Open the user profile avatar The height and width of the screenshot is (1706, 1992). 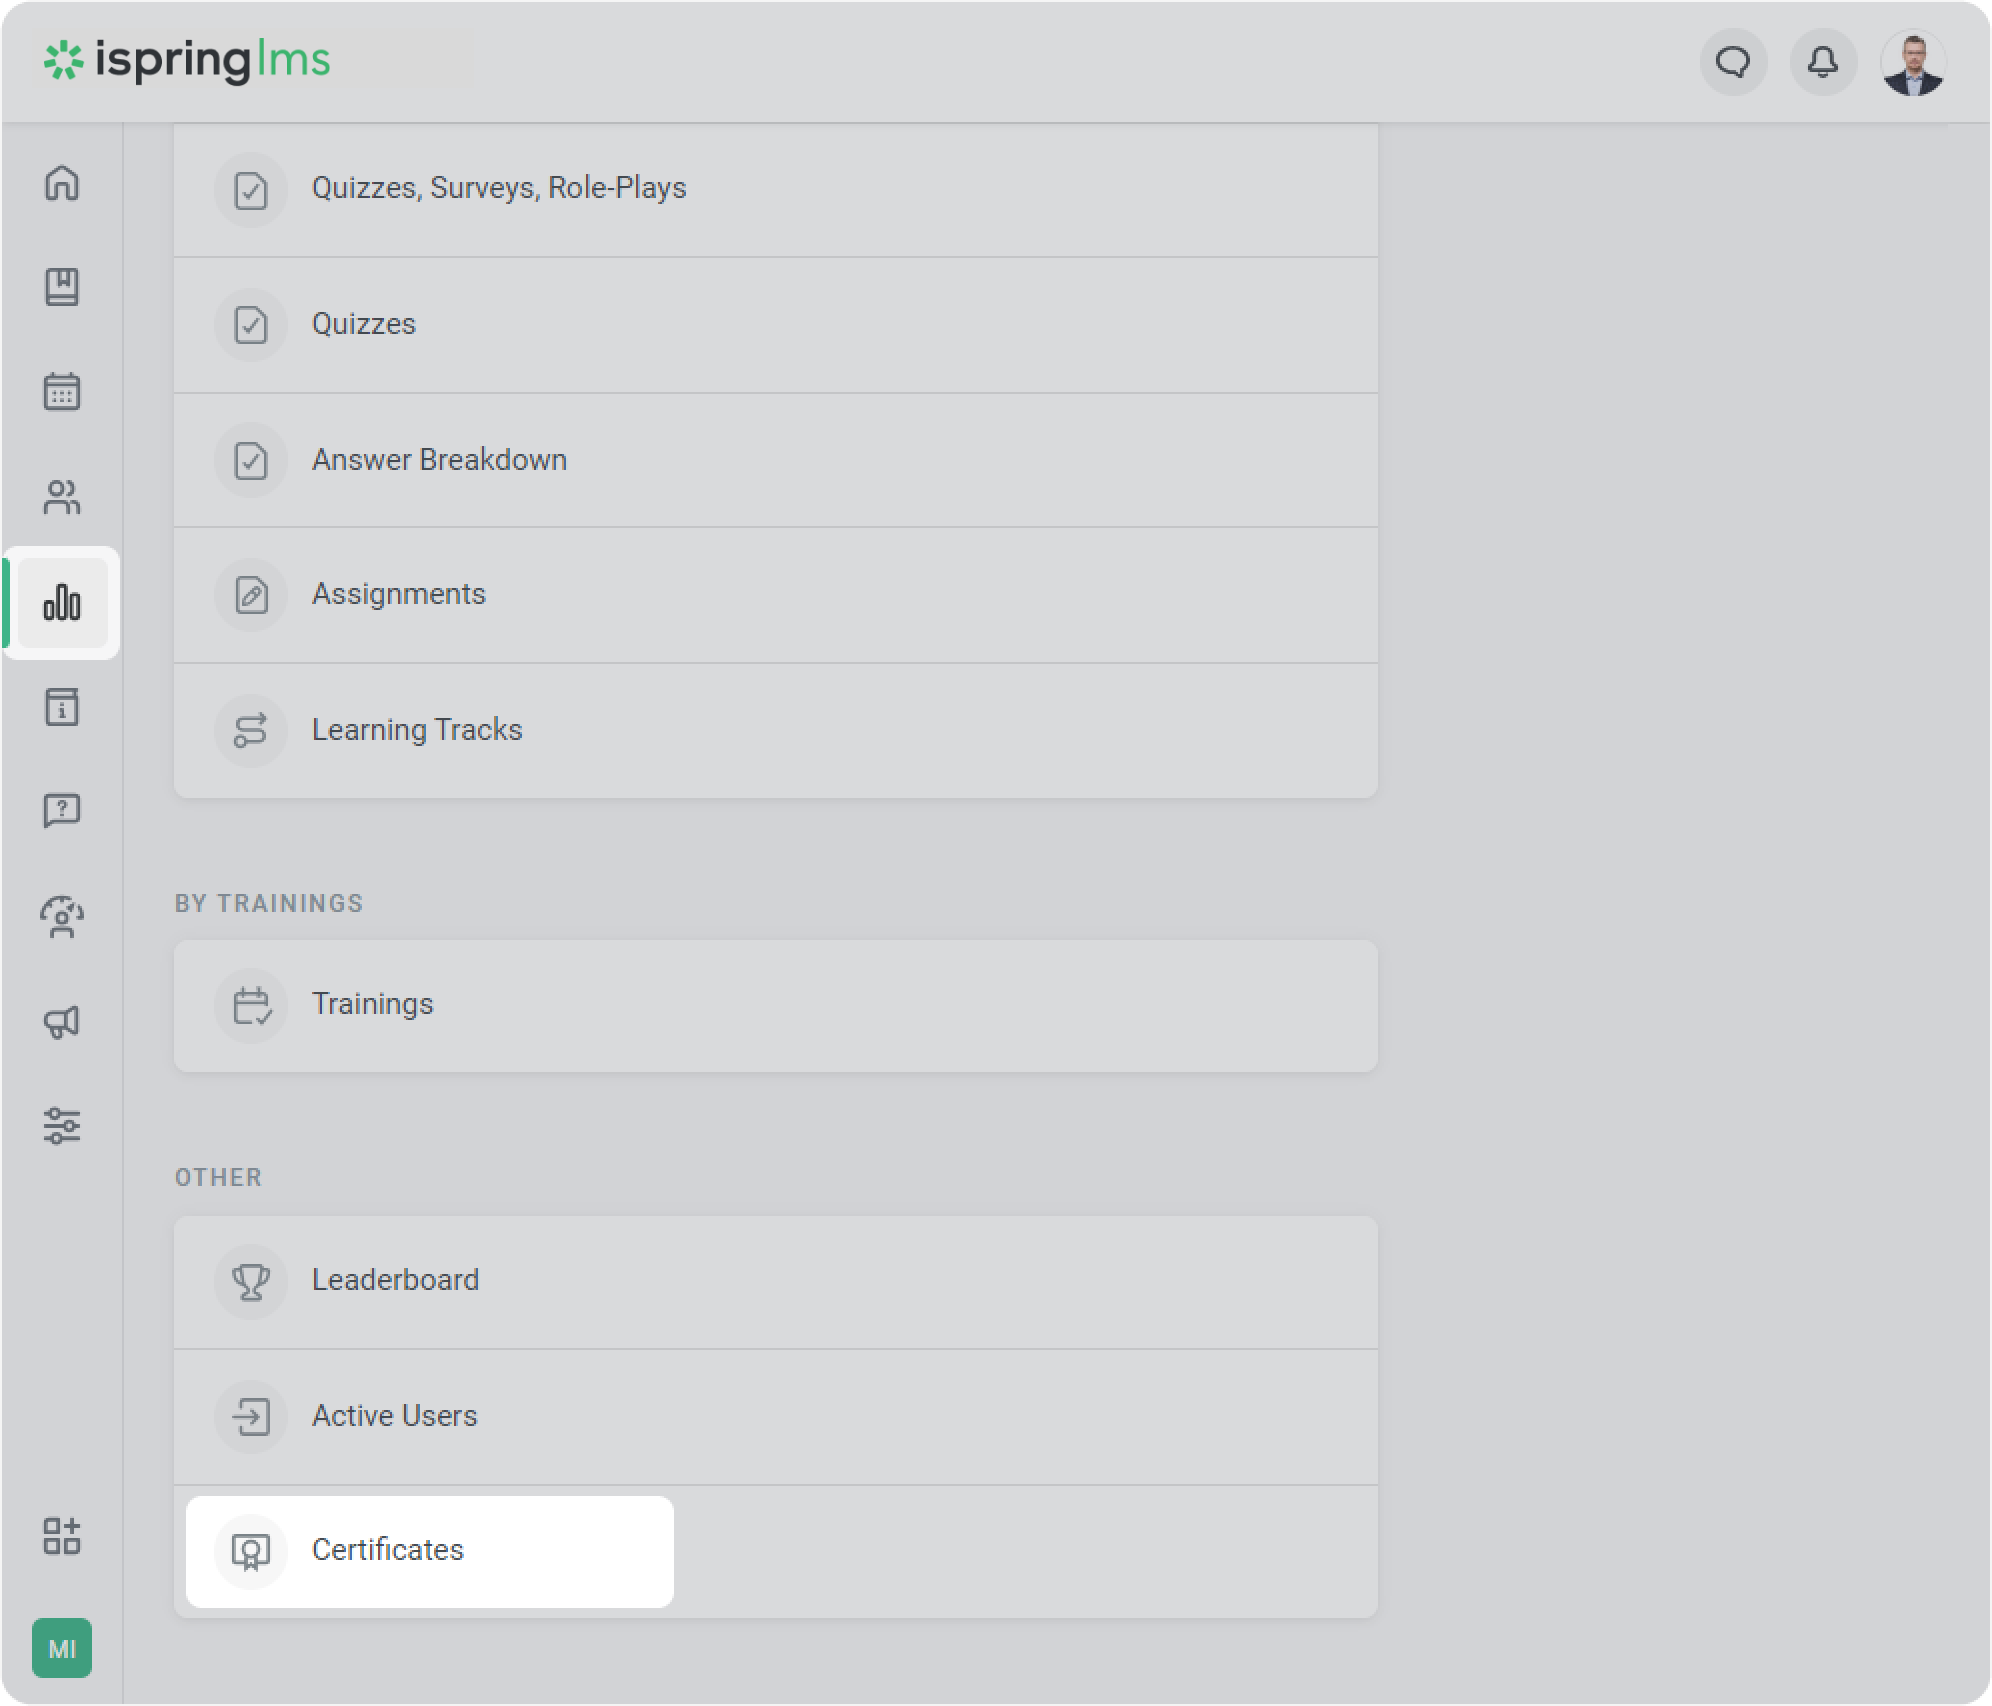coord(1913,63)
